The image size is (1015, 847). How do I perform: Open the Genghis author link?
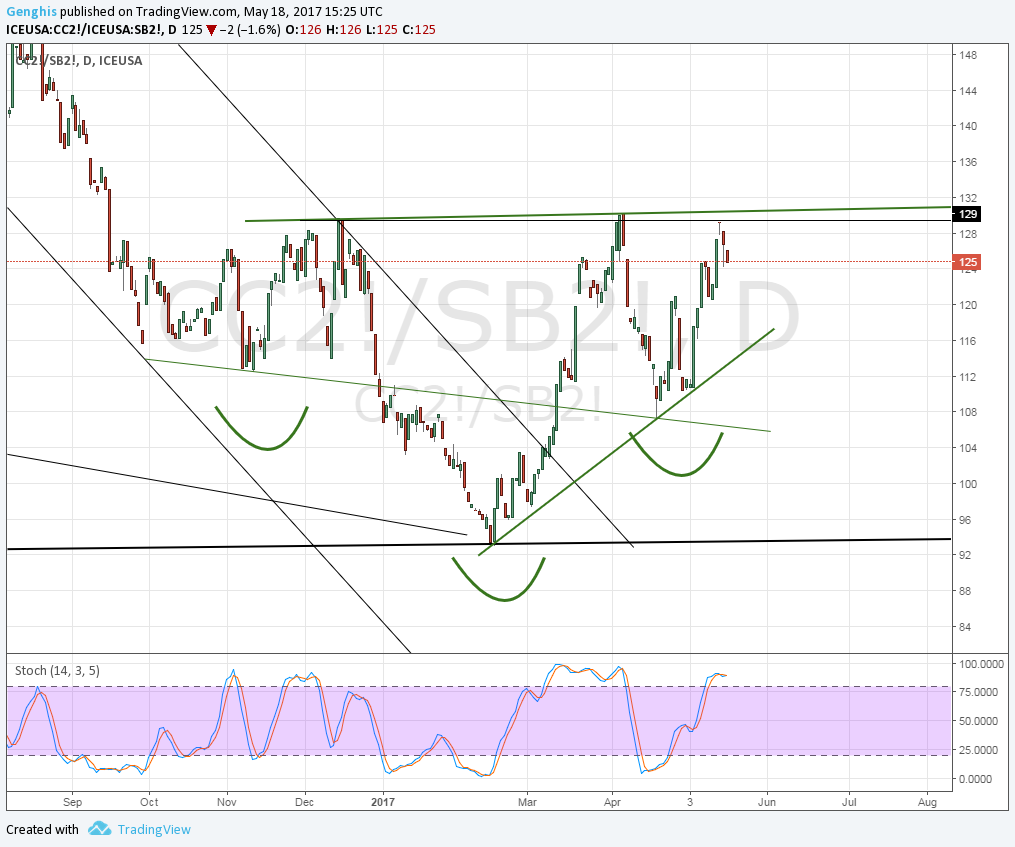pyautogui.click(x=31, y=12)
